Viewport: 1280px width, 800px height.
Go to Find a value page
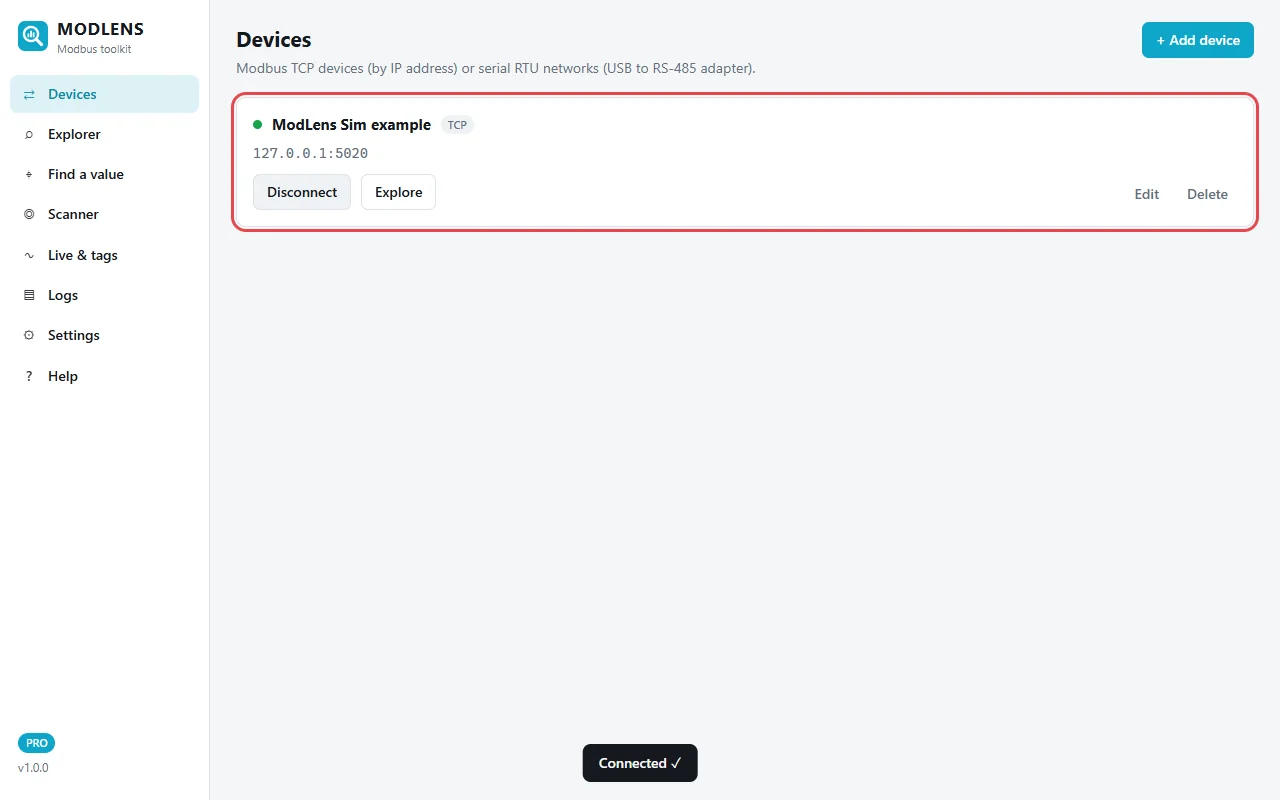[104, 174]
